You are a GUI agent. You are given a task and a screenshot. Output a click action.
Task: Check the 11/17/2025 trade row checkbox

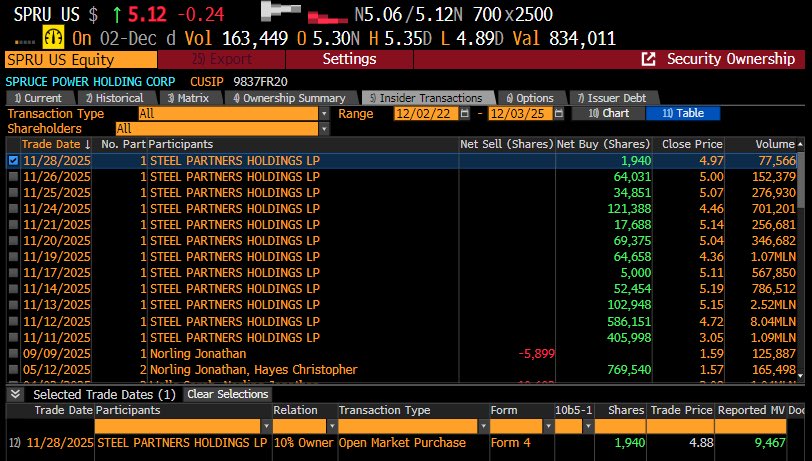[x=13, y=273]
